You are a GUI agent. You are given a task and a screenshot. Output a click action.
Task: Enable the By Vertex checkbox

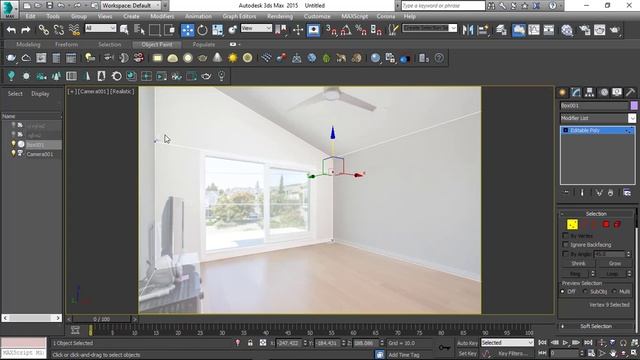[x=565, y=236]
